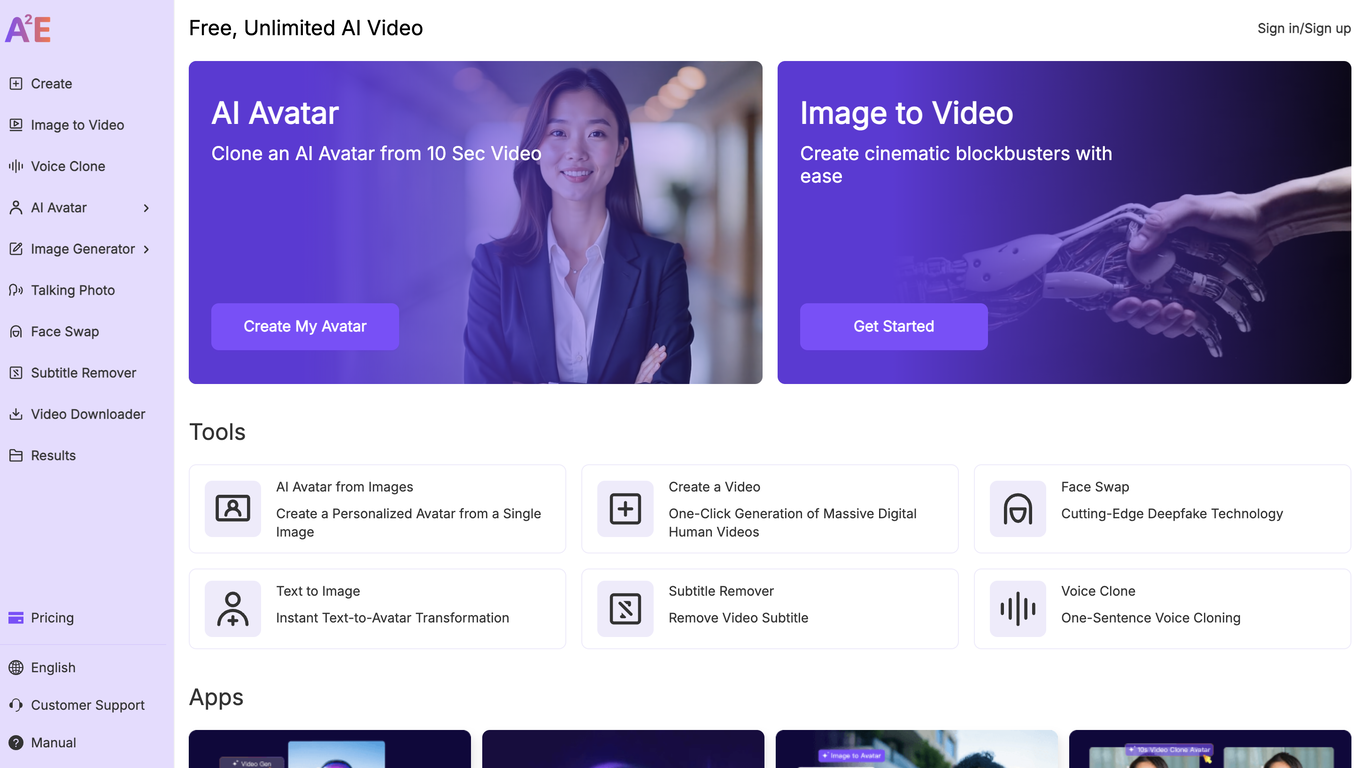
Task: Click the Voice Clone one-sentence cloning card
Action: pyautogui.click(x=1161, y=608)
